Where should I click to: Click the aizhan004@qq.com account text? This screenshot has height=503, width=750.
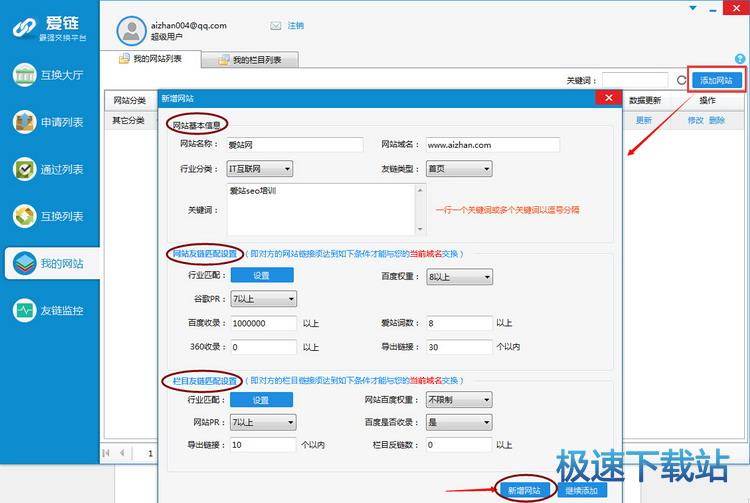click(x=189, y=26)
